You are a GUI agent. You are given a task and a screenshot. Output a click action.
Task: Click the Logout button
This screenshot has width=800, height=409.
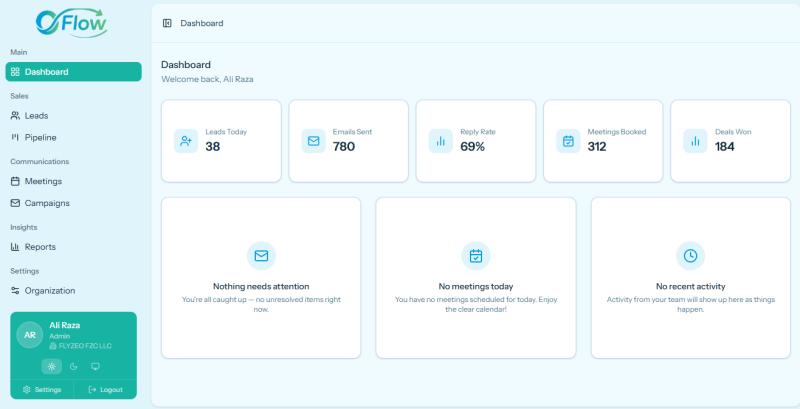[106, 390]
